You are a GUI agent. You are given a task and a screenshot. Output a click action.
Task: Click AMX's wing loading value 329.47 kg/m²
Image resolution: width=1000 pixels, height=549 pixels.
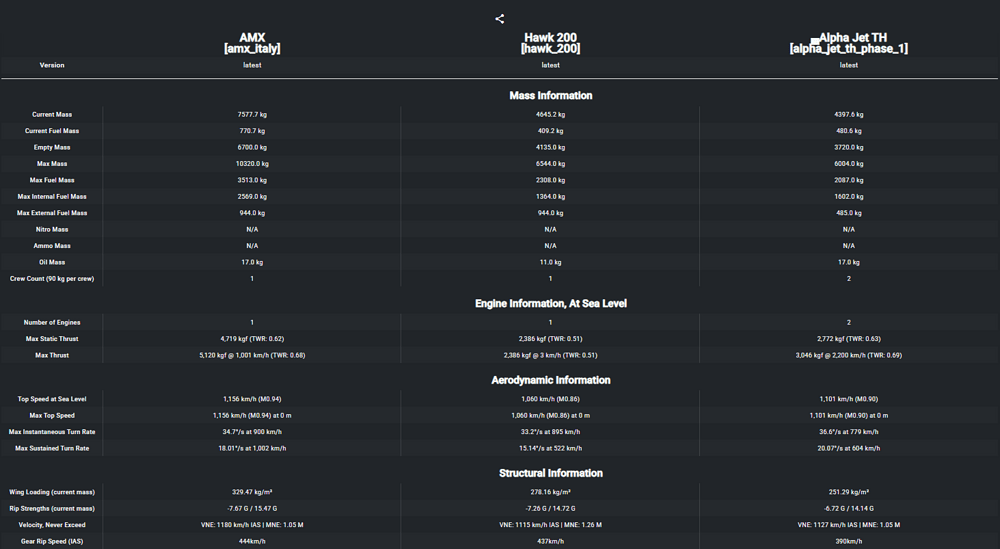click(252, 492)
